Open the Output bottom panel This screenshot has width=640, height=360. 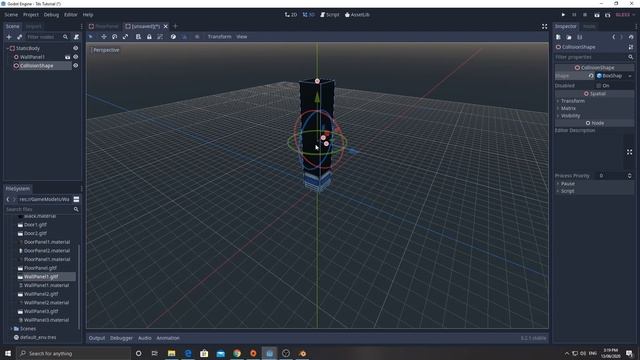pos(97,338)
